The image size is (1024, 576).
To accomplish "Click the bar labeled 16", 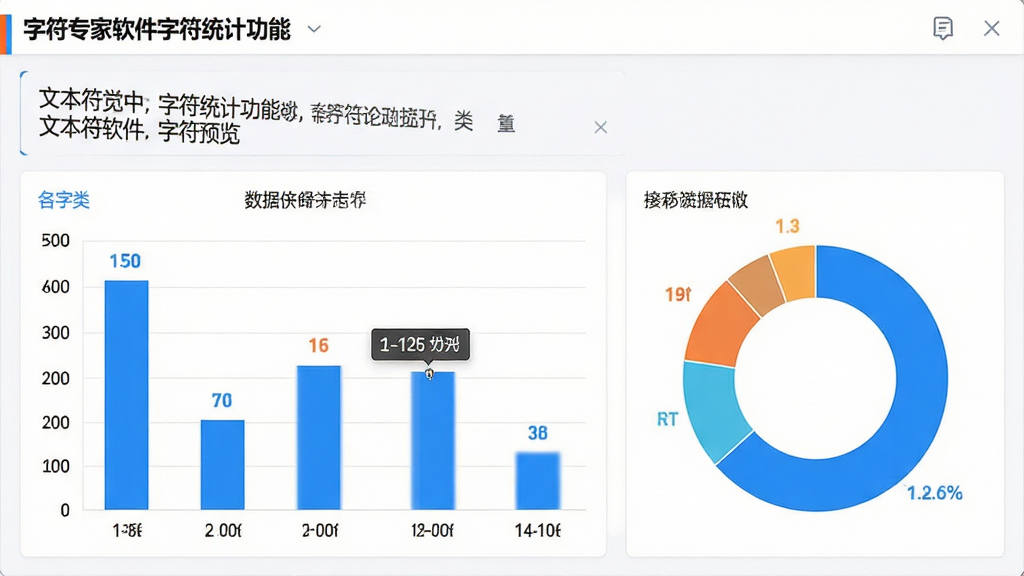I will click(319, 438).
